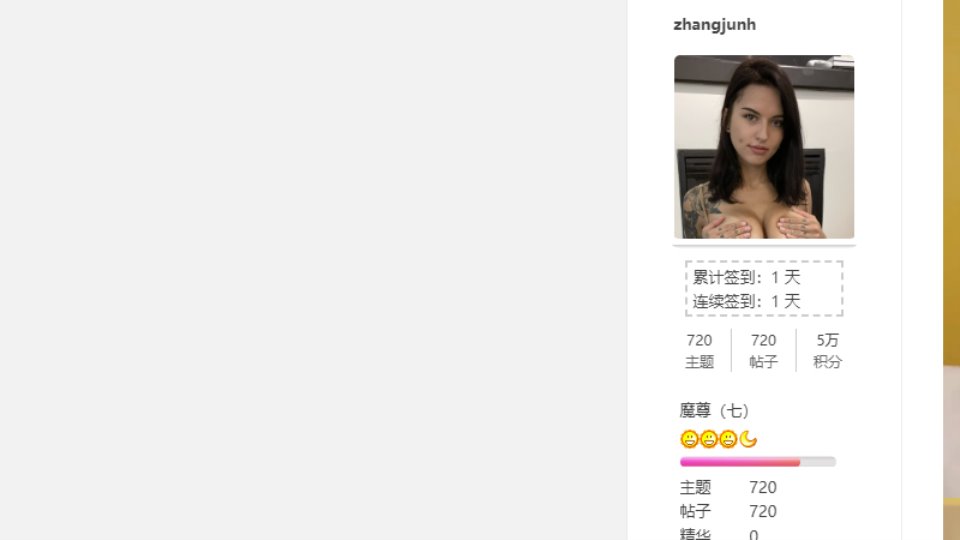Select the 主题 720 row in stats list
960x540 pixels.
click(729, 487)
